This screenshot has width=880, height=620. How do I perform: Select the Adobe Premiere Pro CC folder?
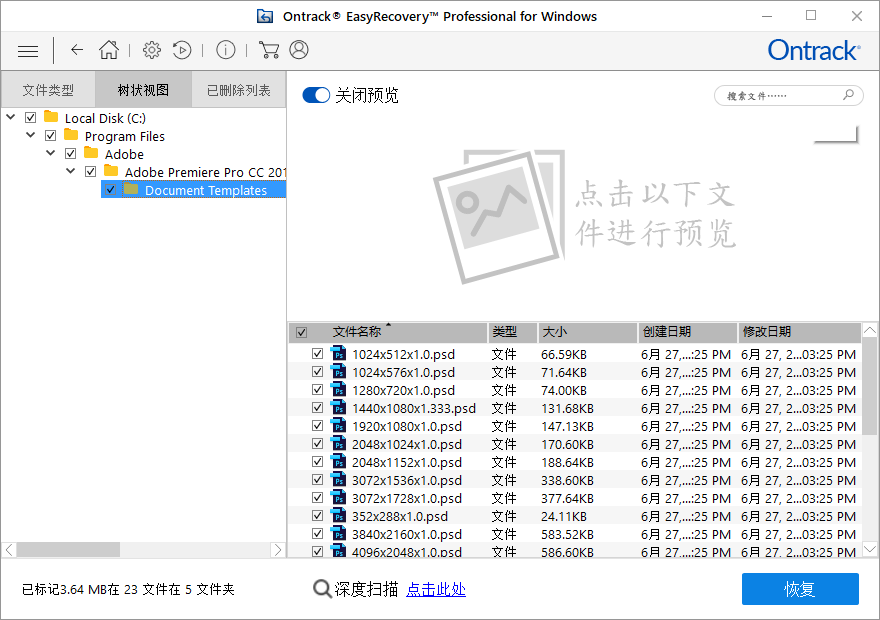coord(205,172)
